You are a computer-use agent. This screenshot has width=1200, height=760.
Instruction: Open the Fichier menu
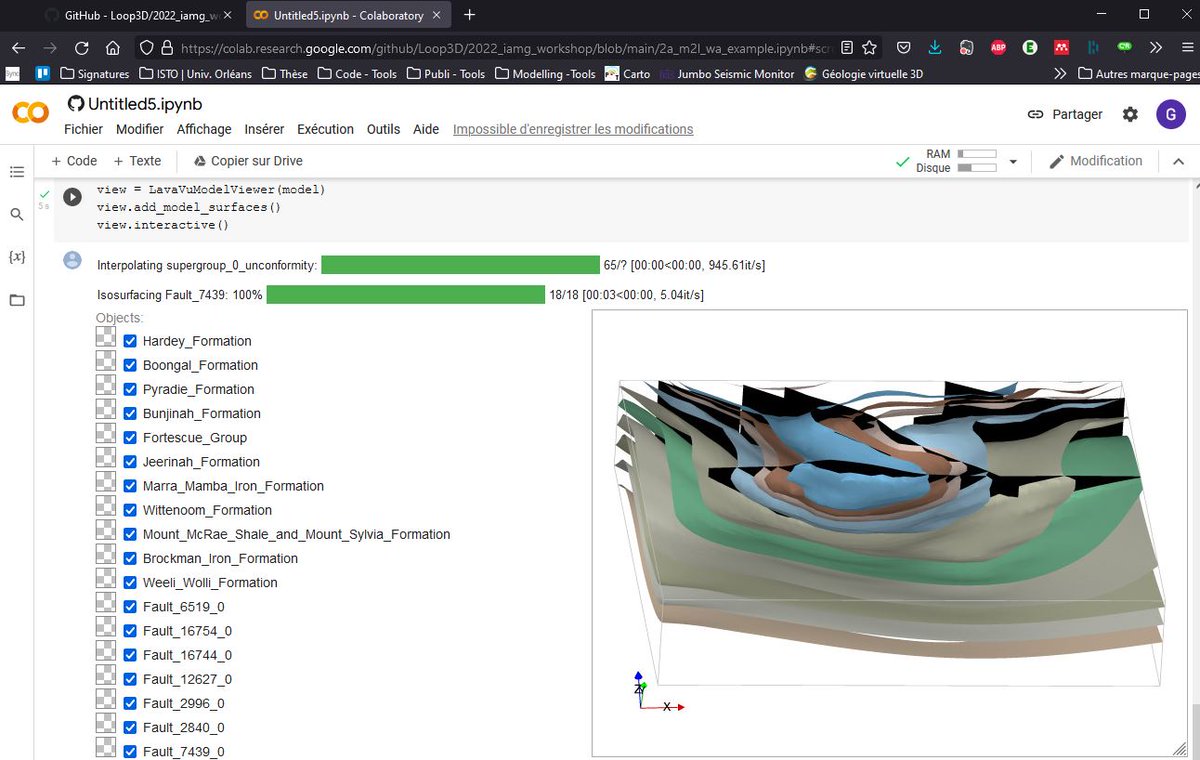83,129
